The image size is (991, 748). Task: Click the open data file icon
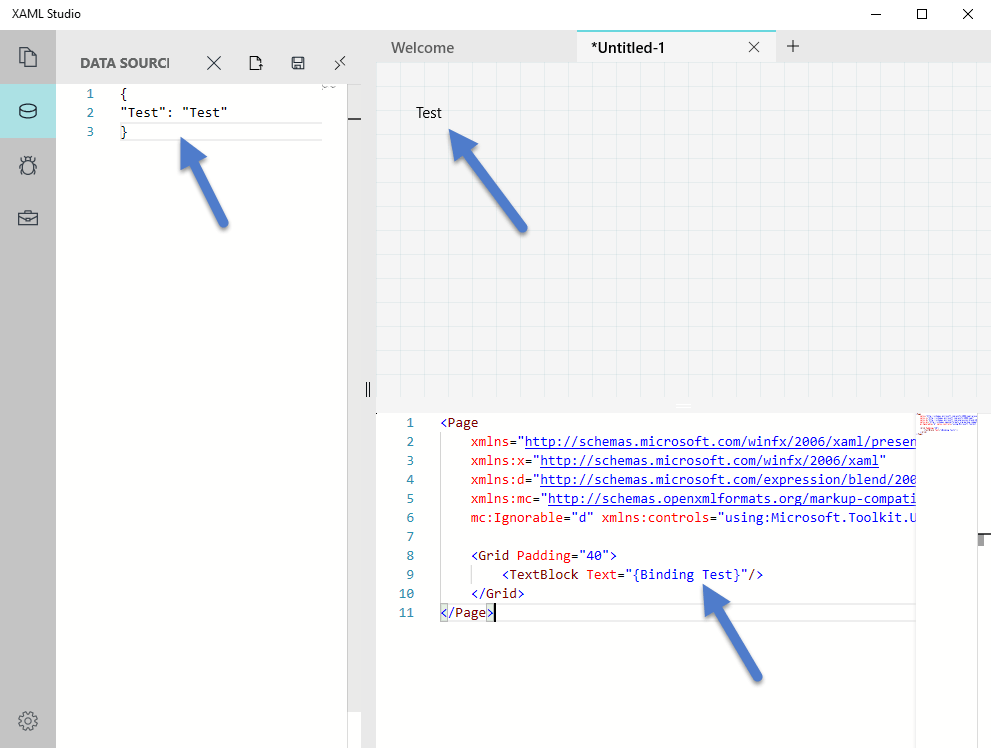point(256,63)
